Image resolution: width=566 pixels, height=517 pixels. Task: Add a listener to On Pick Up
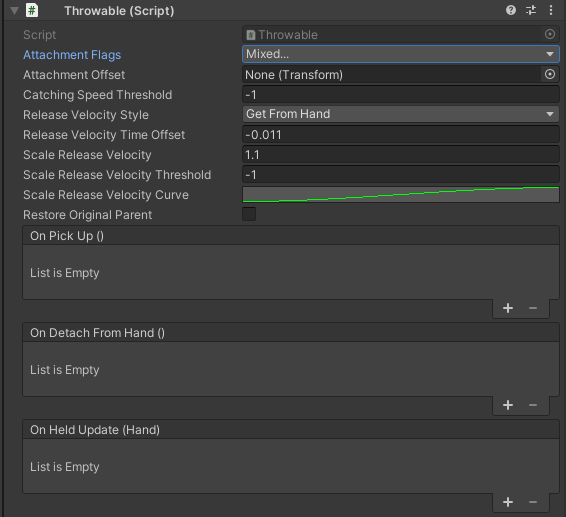click(508, 308)
